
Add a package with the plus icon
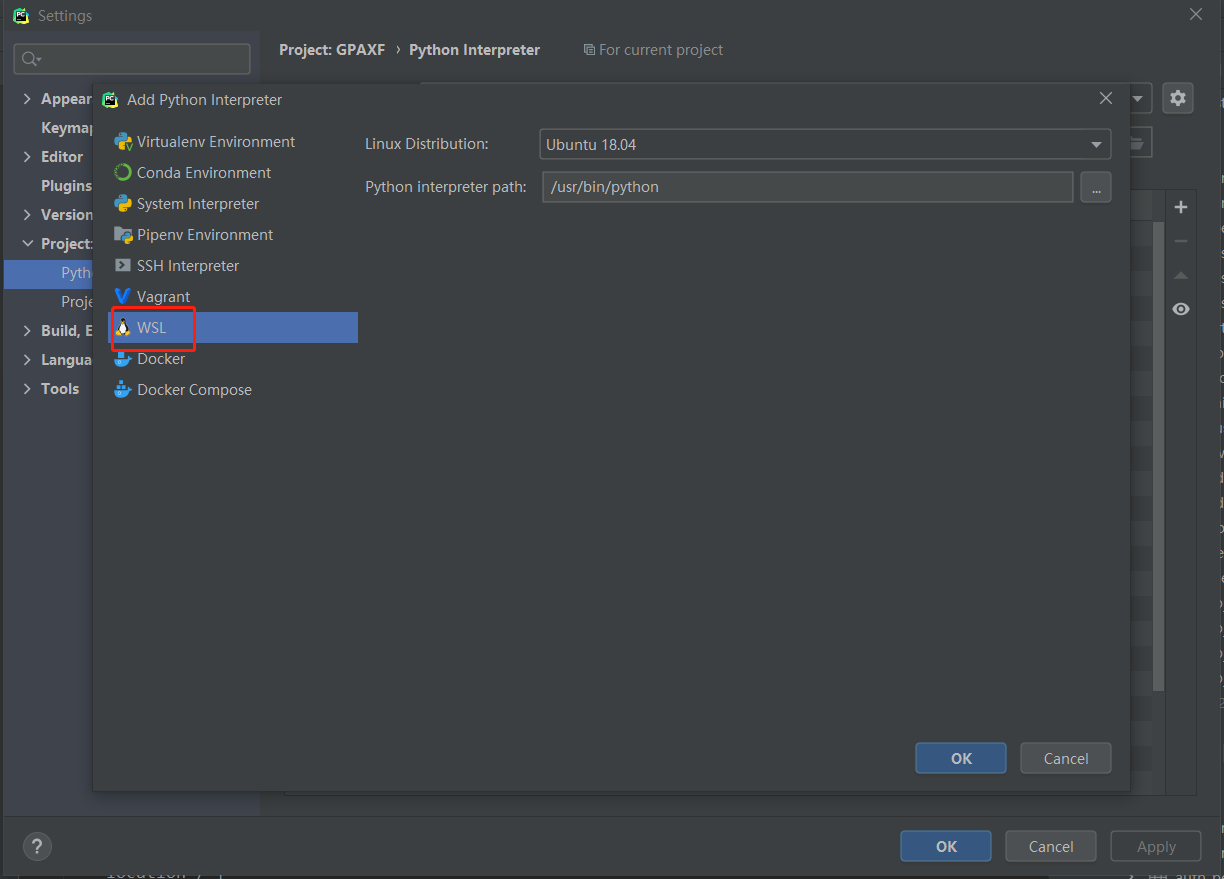point(1181,207)
